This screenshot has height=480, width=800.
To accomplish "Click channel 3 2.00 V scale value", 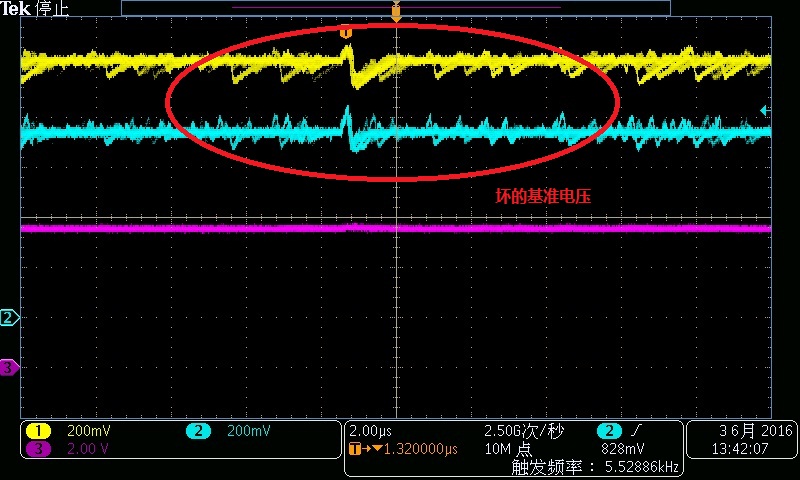I will pyautogui.click(x=87, y=449).
